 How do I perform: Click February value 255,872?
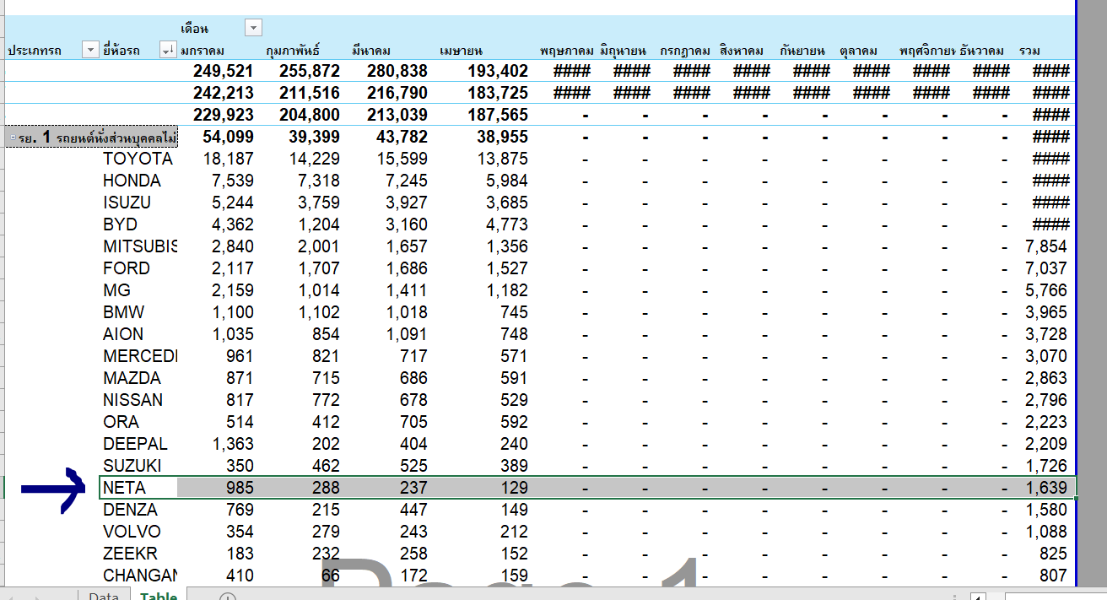click(309, 71)
